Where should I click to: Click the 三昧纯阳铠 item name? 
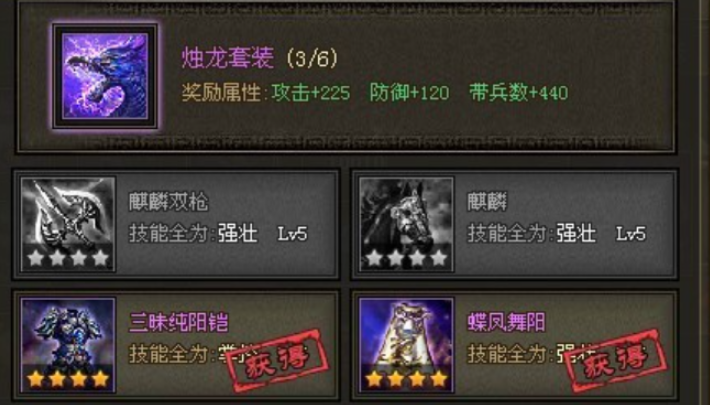click(178, 322)
